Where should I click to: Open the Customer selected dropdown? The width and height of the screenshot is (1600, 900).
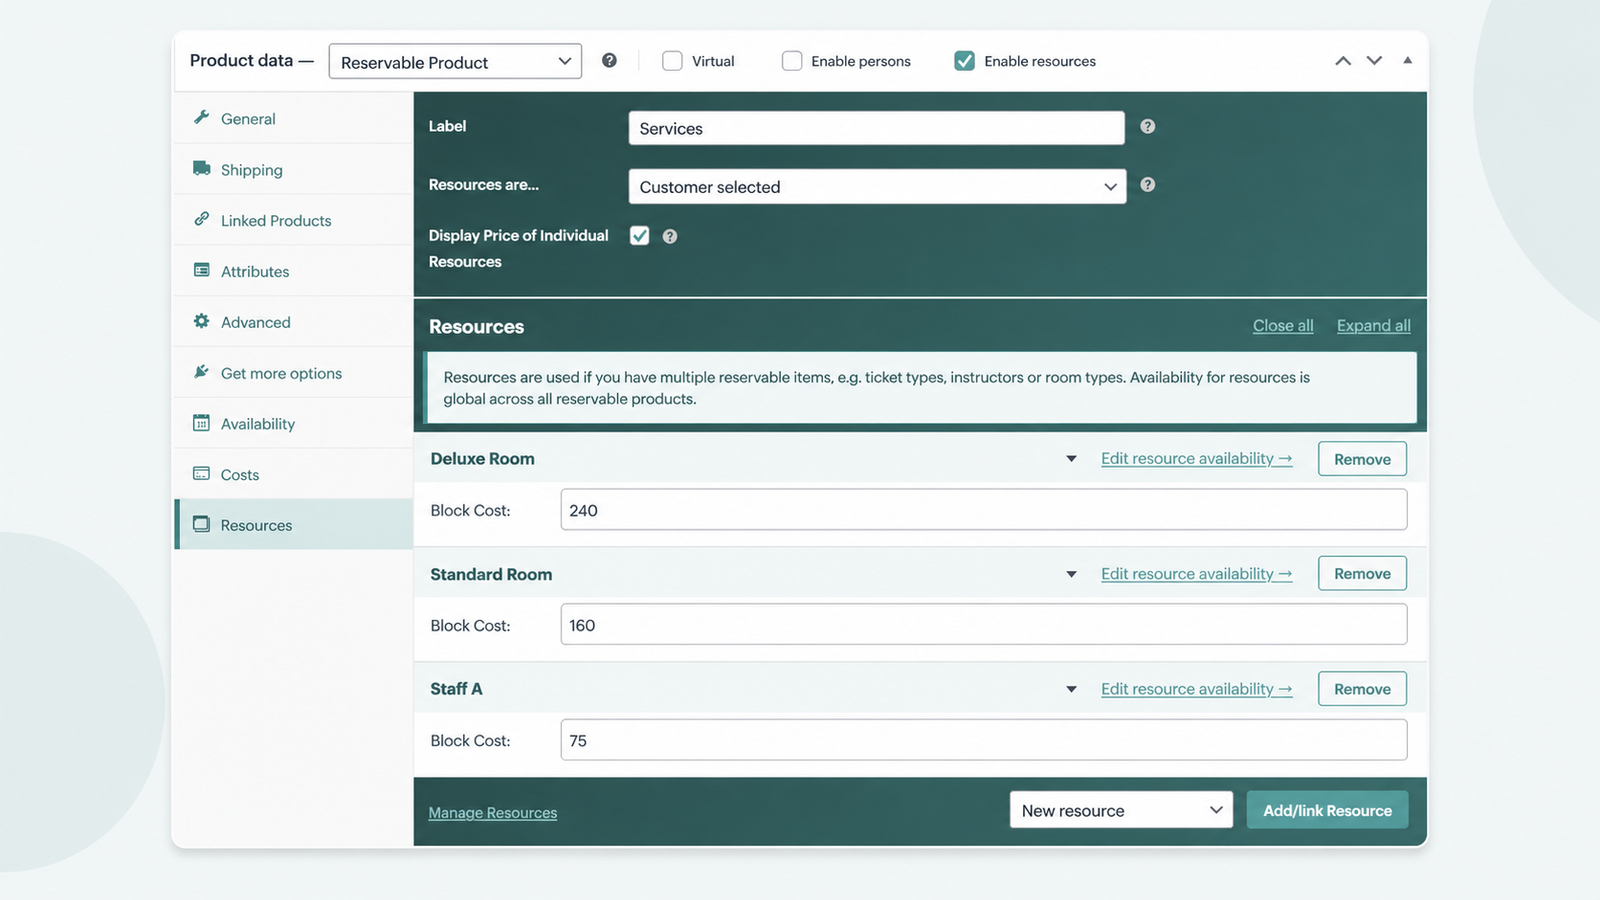point(877,187)
